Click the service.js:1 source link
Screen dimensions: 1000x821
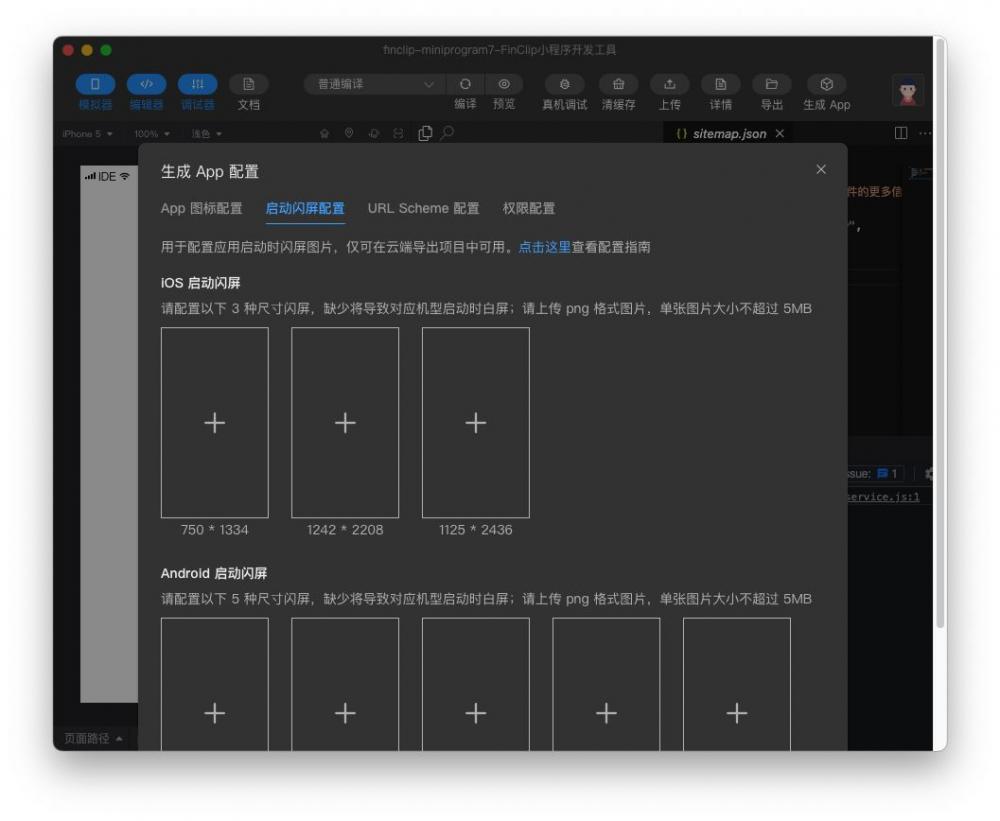(884, 496)
